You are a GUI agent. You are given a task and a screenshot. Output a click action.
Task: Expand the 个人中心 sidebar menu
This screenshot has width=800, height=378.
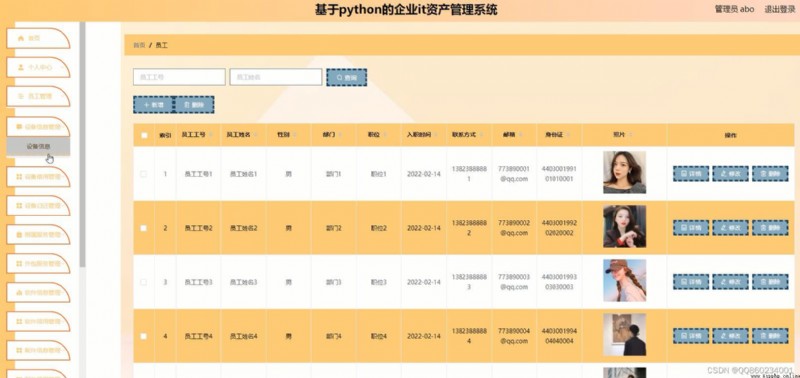(x=38, y=67)
